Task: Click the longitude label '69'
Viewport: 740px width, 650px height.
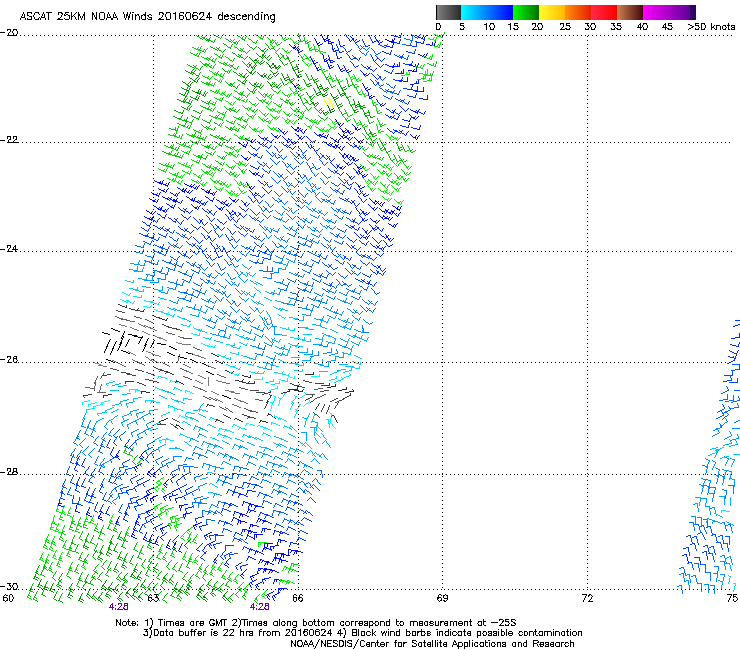Action: 442,599
